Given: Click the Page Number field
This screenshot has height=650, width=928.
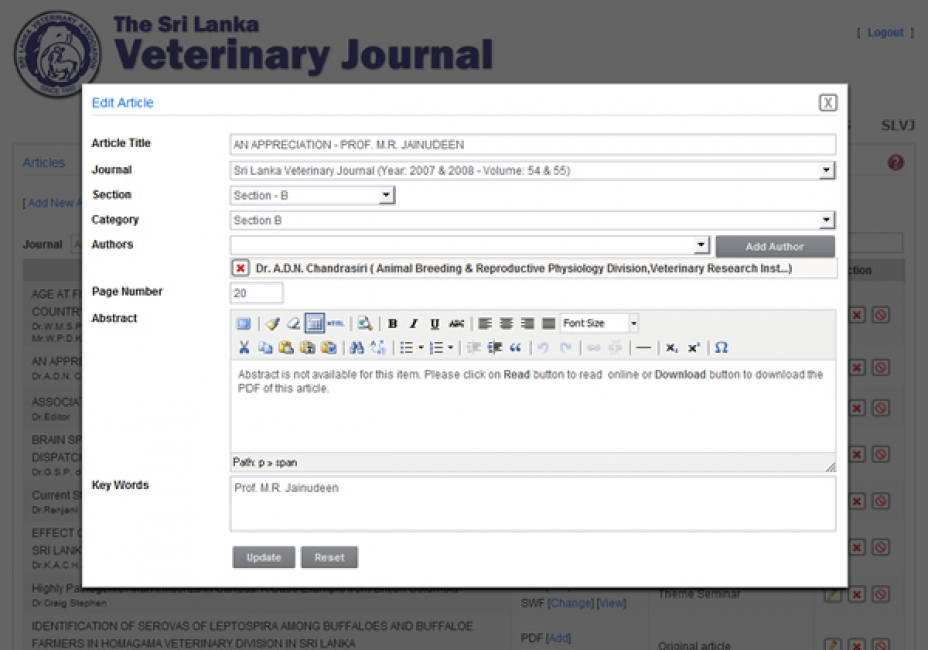Looking at the screenshot, I should pos(256,293).
